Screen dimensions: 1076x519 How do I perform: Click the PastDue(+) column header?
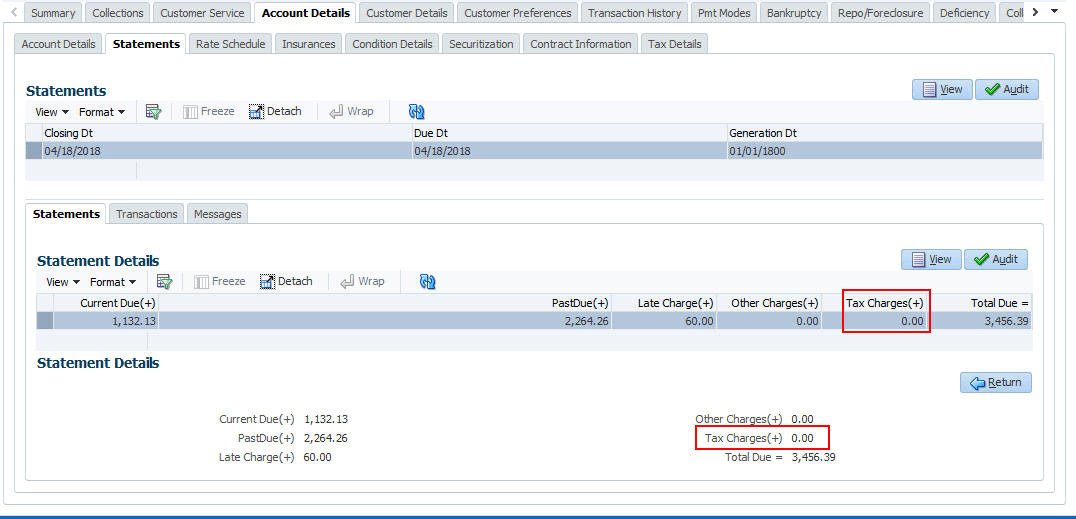pyautogui.click(x=385, y=303)
